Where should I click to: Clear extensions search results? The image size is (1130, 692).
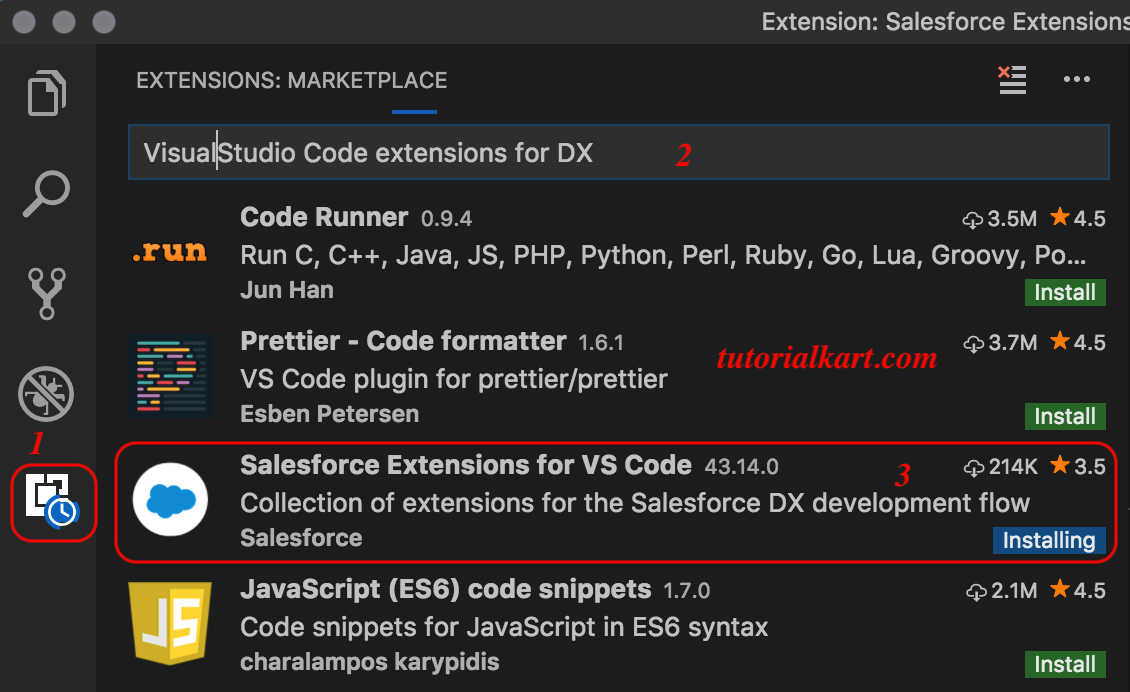1012,79
